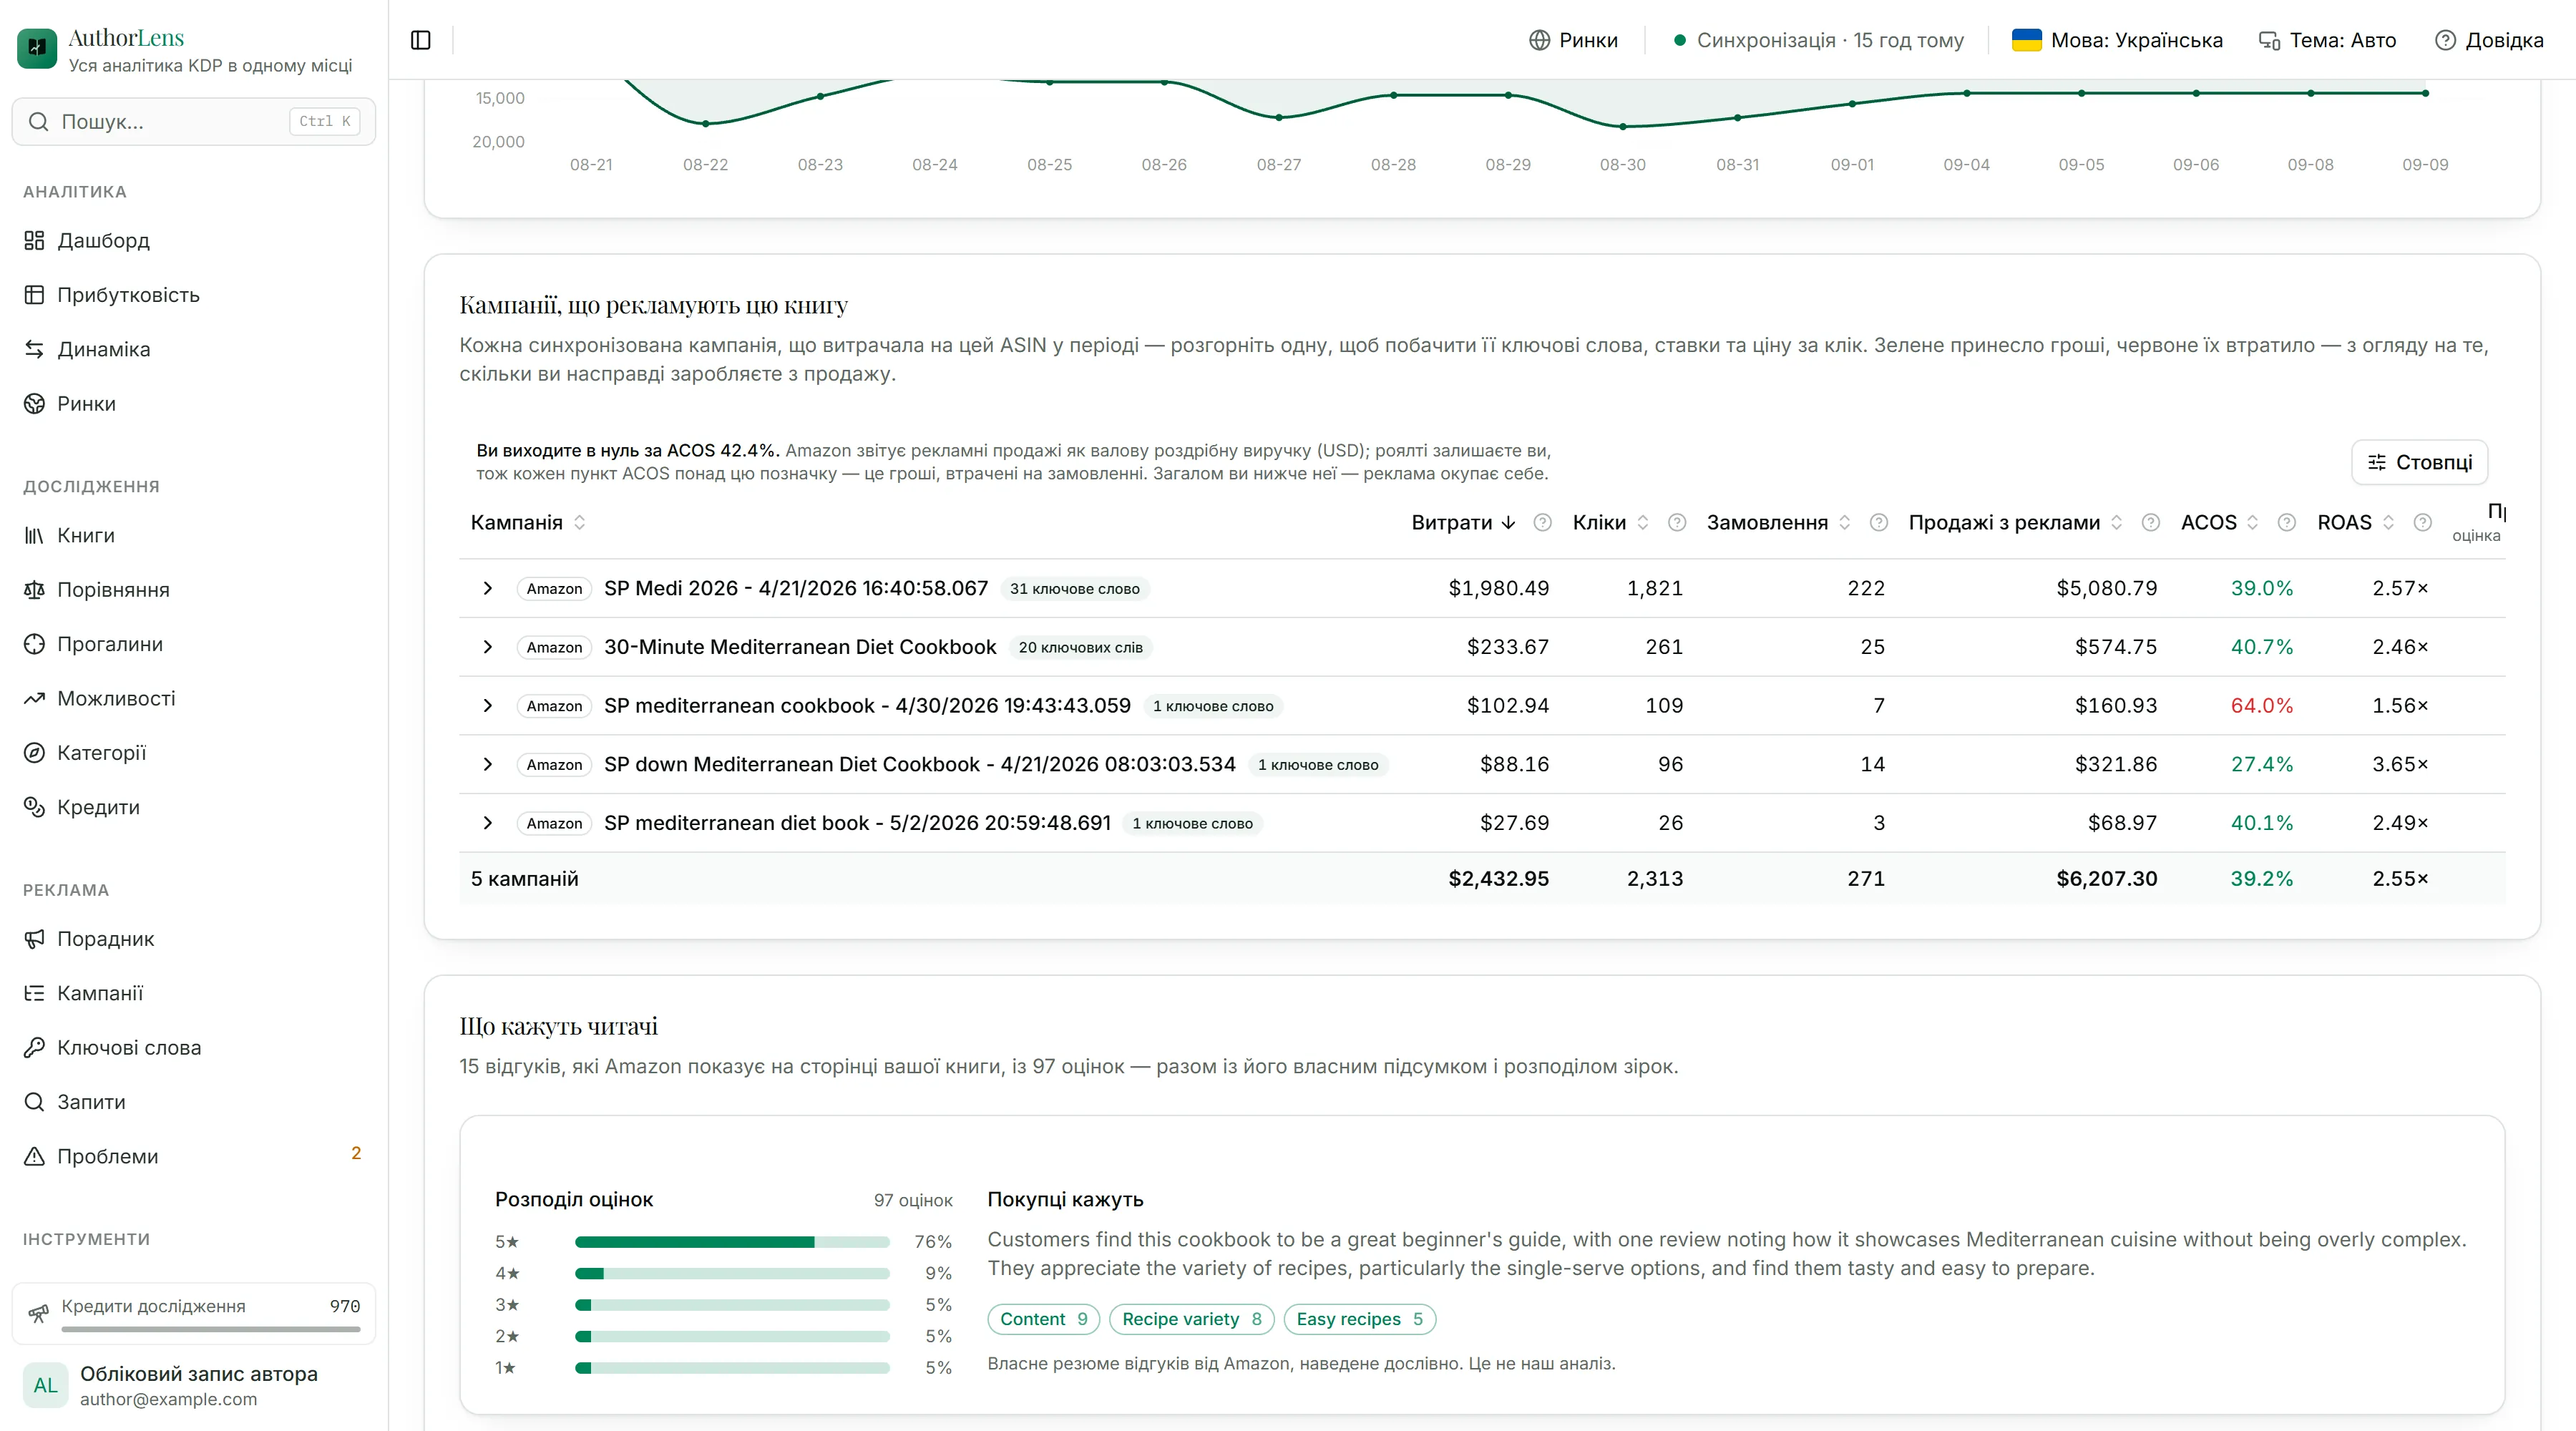Expand SP down Mediterranean Diet Cookbook row
Image resolution: width=2576 pixels, height=1431 pixels.
click(x=487, y=764)
